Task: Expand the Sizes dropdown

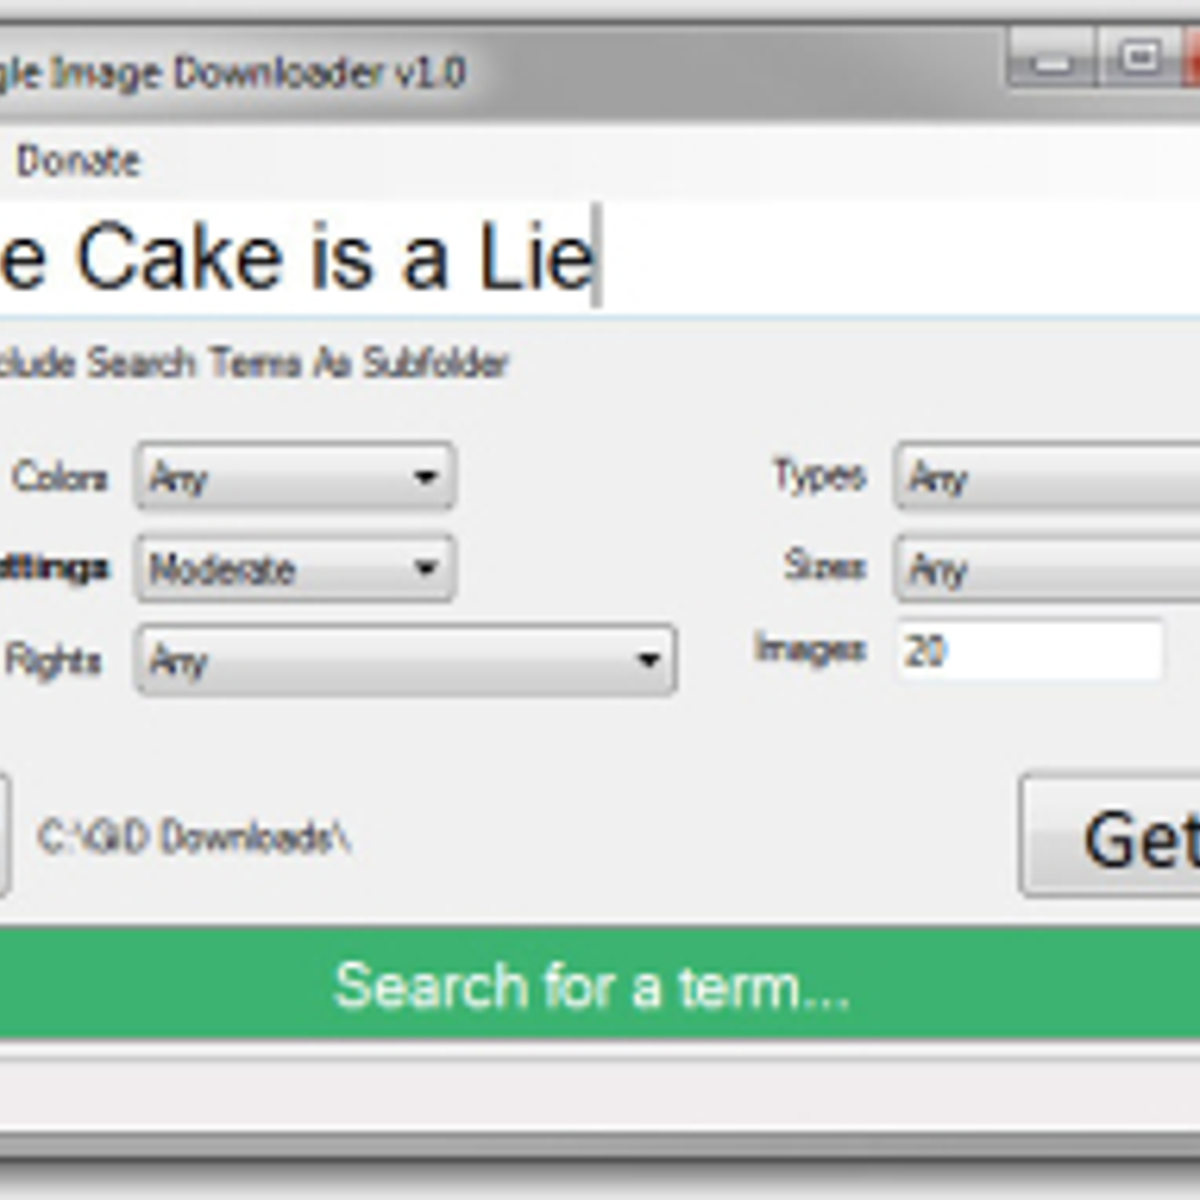Action: coord(1045,569)
